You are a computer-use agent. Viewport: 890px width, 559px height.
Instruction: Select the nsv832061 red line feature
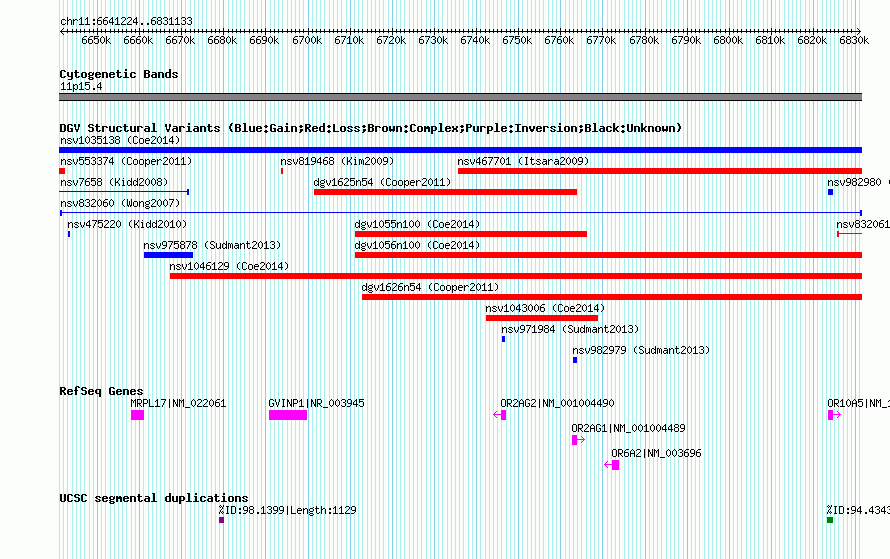click(849, 234)
